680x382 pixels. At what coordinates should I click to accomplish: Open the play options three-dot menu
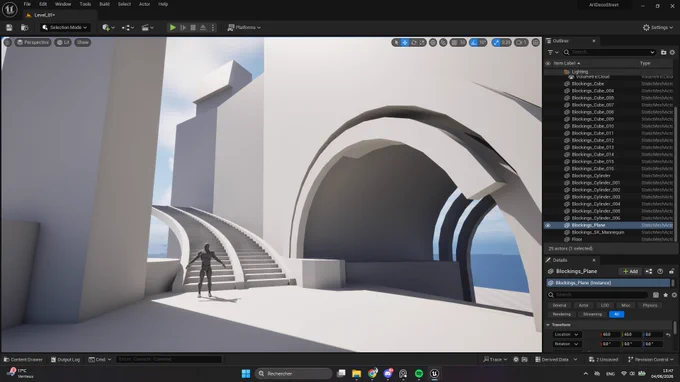click(212, 27)
